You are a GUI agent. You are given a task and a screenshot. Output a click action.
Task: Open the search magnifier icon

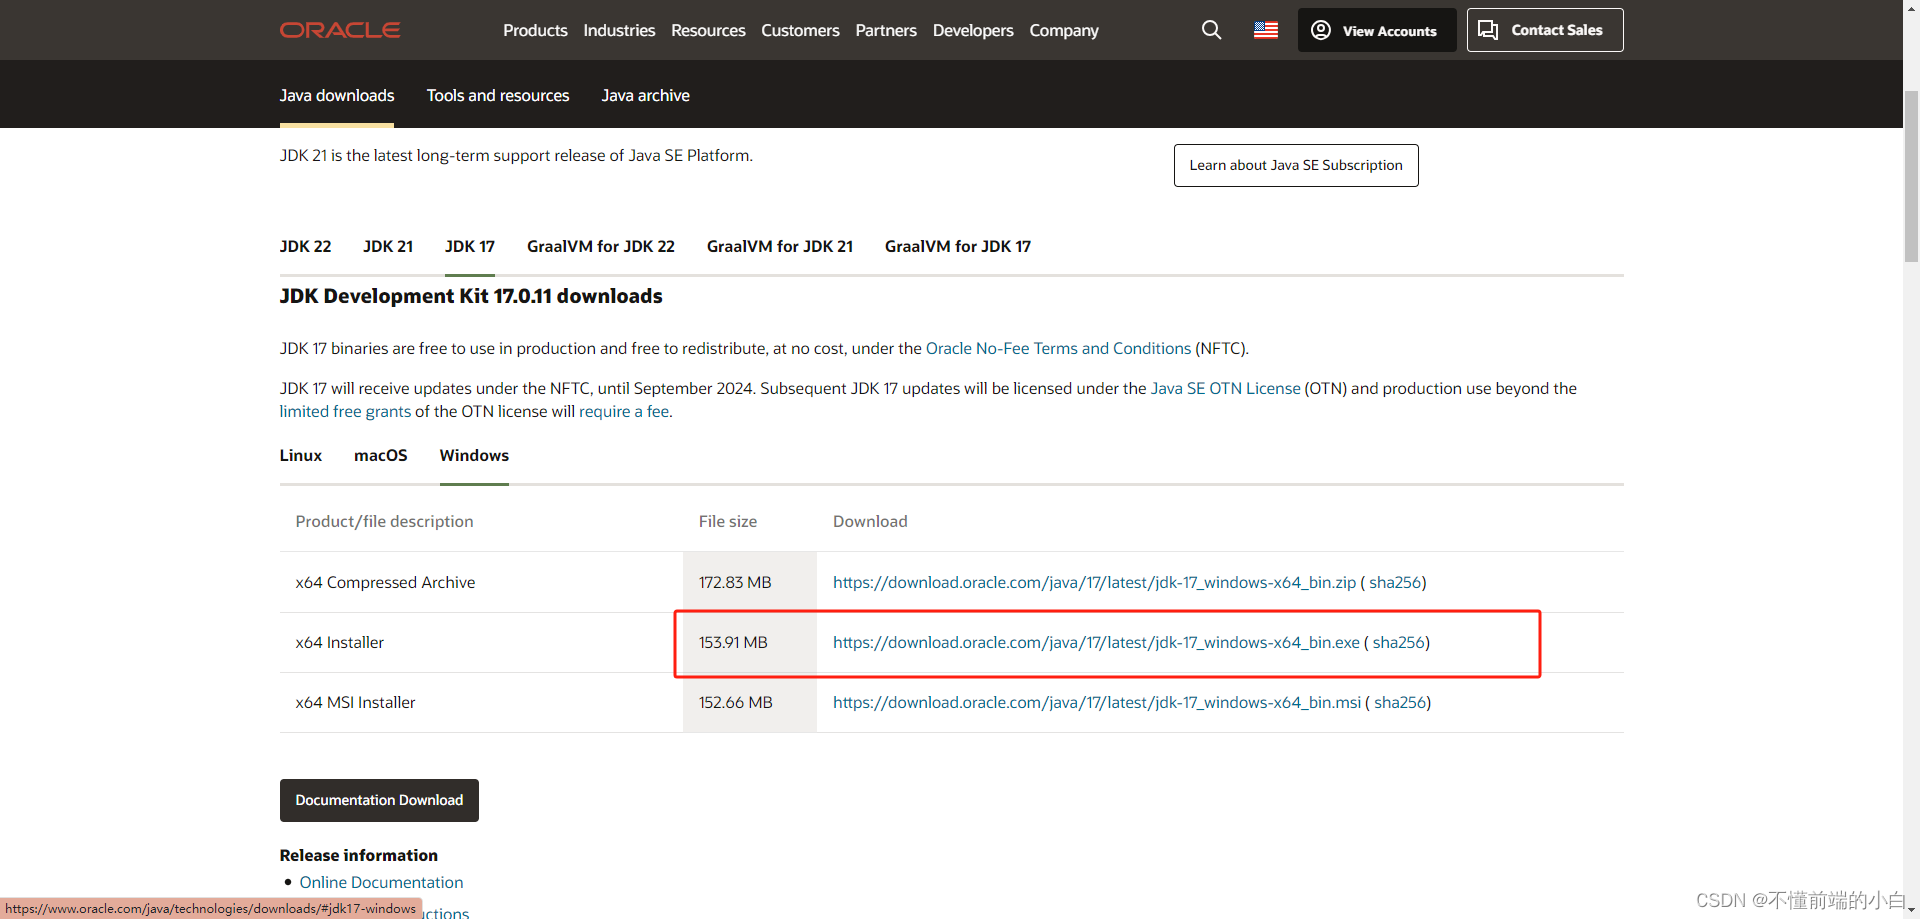(x=1211, y=30)
